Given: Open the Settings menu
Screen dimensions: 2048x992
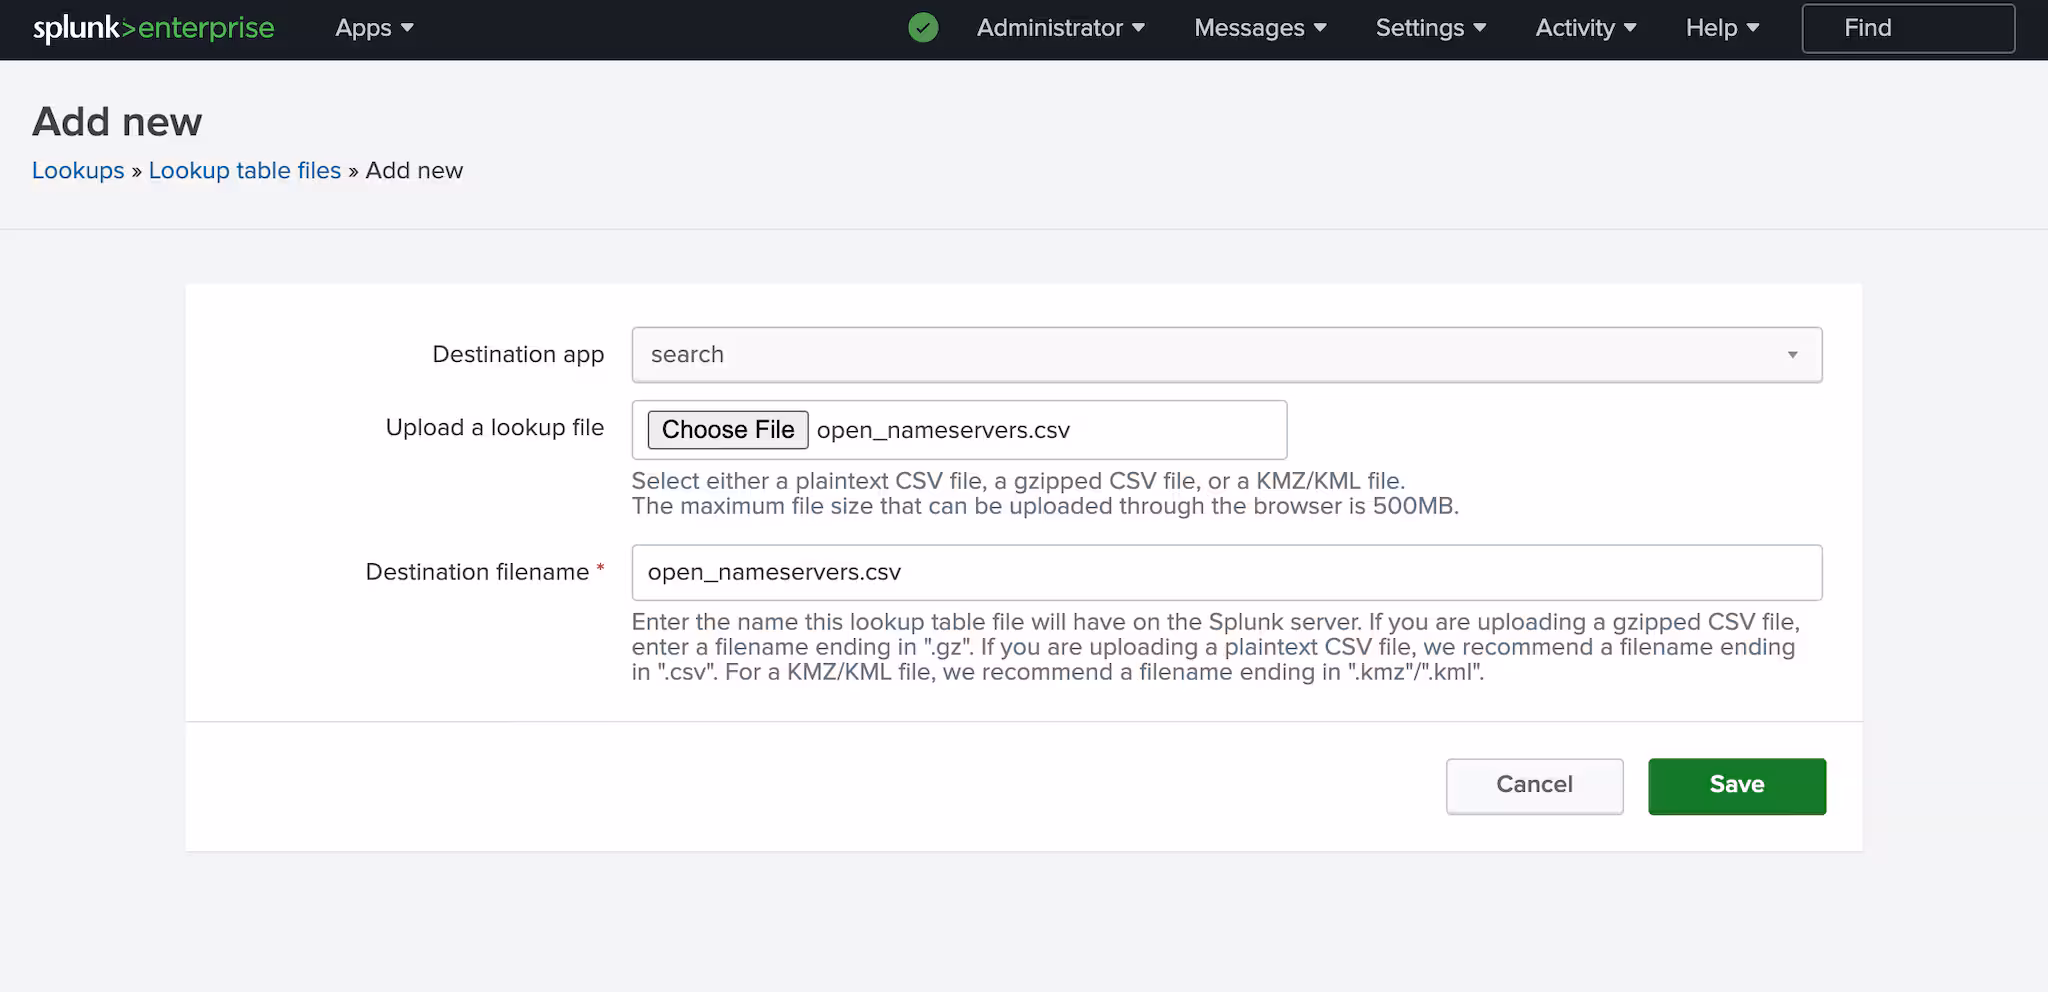Looking at the screenshot, I should pyautogui.click(x=1430, y=28).
